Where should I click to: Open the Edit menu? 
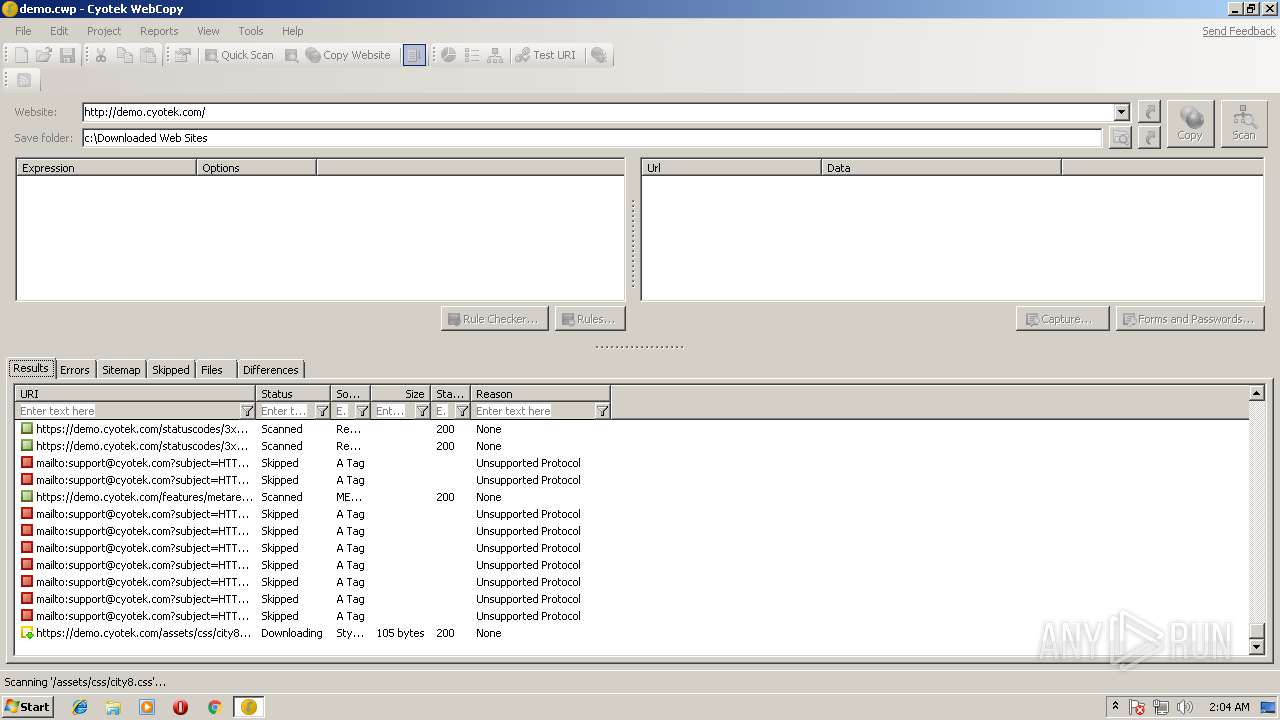pyautogui.click(x=59, y=31)
